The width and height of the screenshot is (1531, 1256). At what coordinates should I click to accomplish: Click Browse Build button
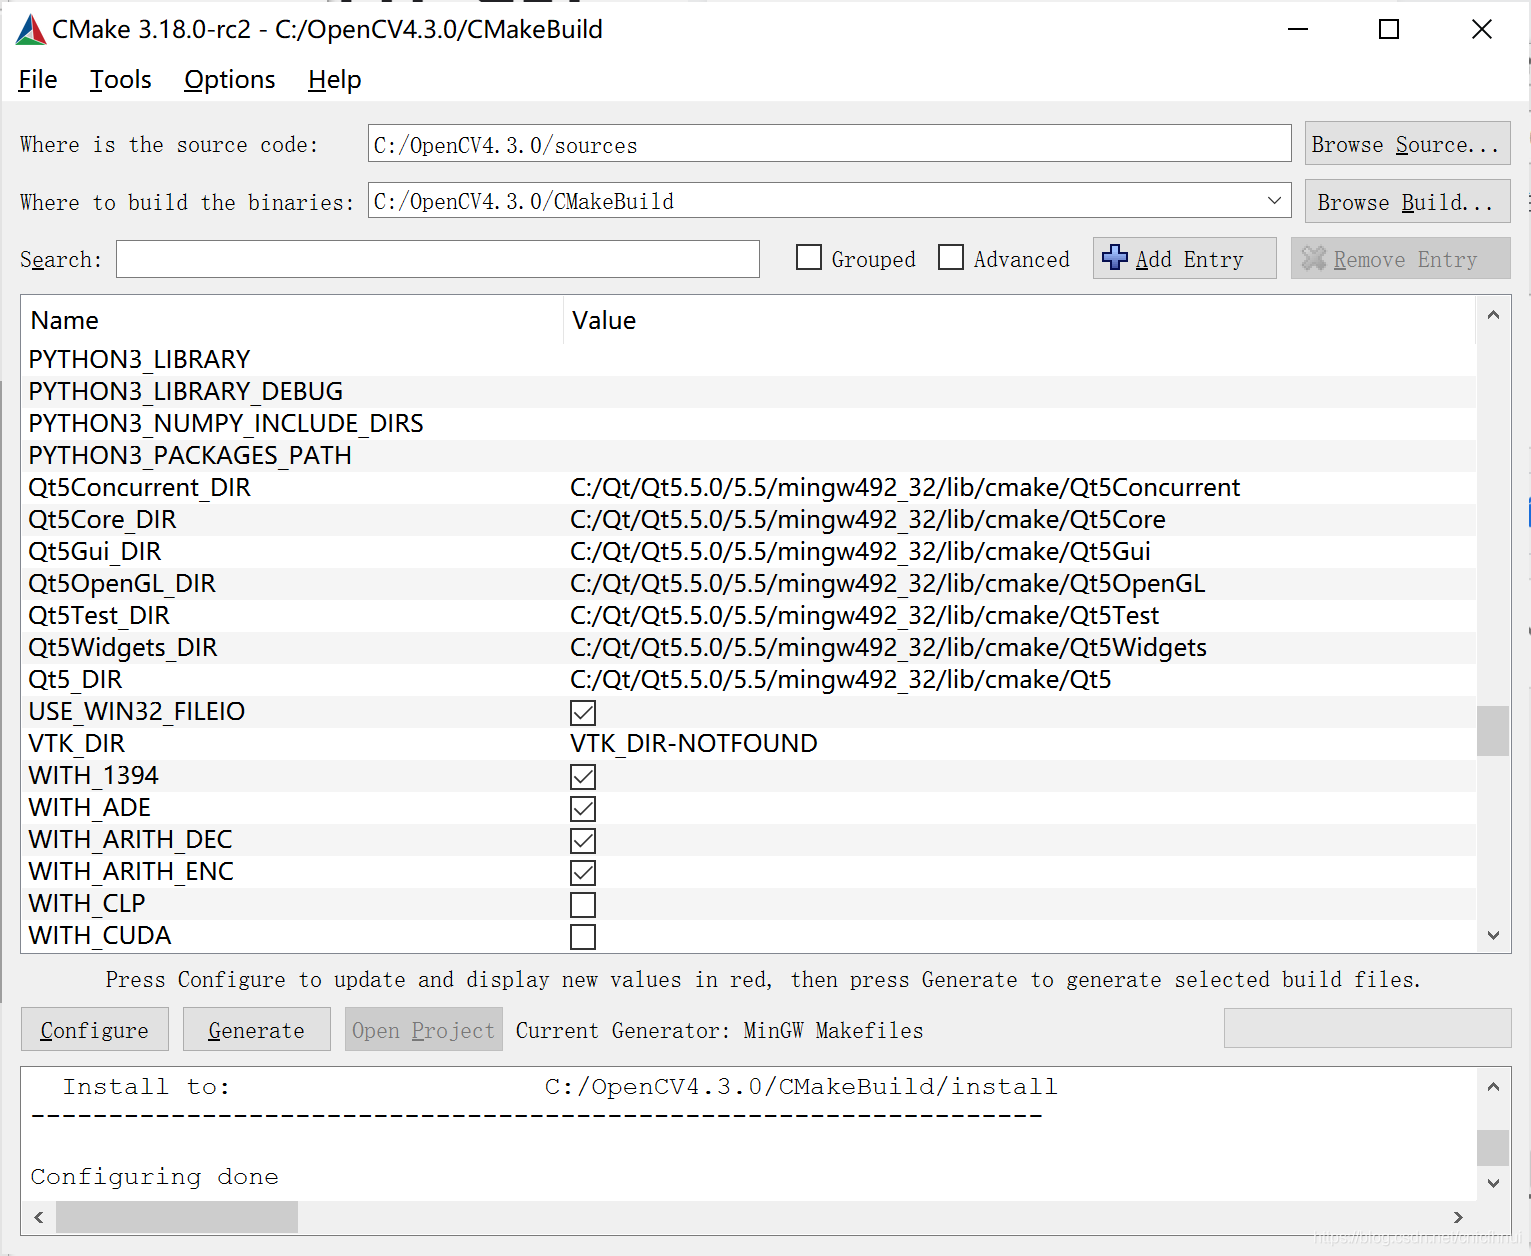tap(1407, 202)
